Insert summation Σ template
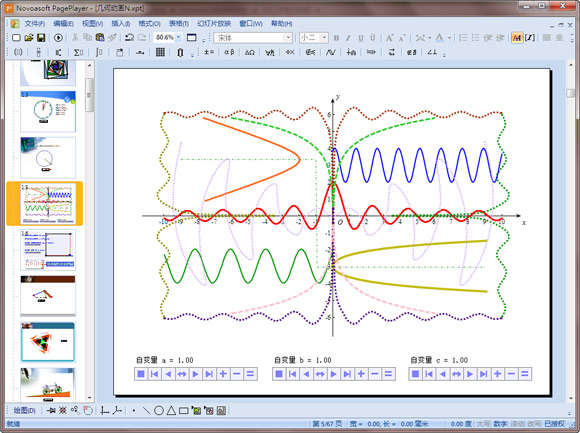This screenshot has width=580, height=433. [x=78, y=52]
